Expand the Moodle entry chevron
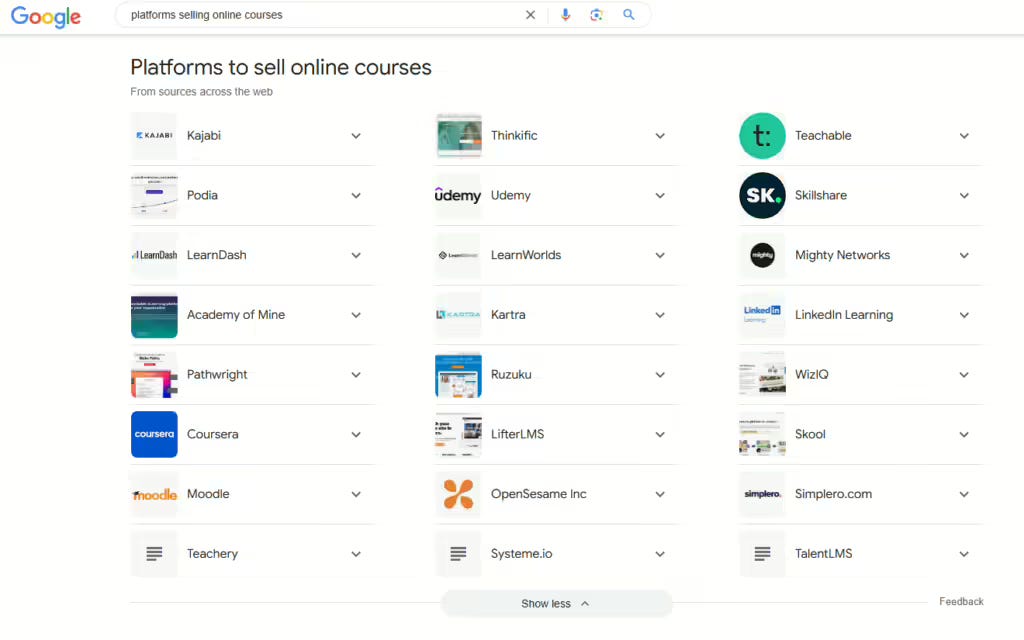This screenshot has height=640, width=1024. tap(356, 494)
